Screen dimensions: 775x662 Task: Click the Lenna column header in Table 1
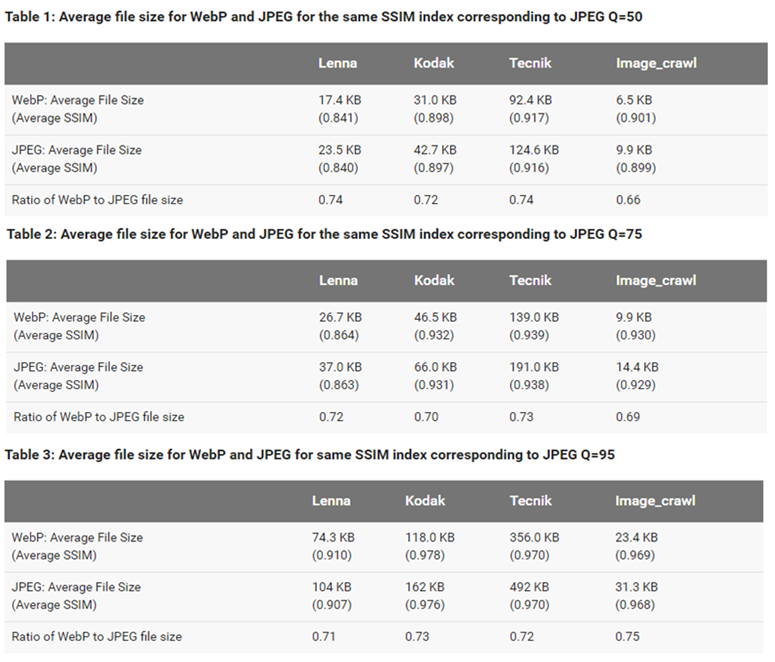pos(337,63)
